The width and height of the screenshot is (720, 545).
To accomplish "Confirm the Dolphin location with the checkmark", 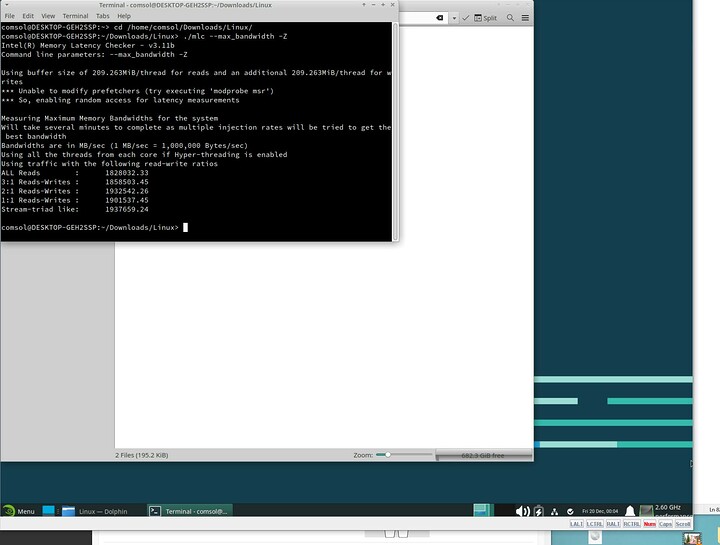I will (466, 18).
